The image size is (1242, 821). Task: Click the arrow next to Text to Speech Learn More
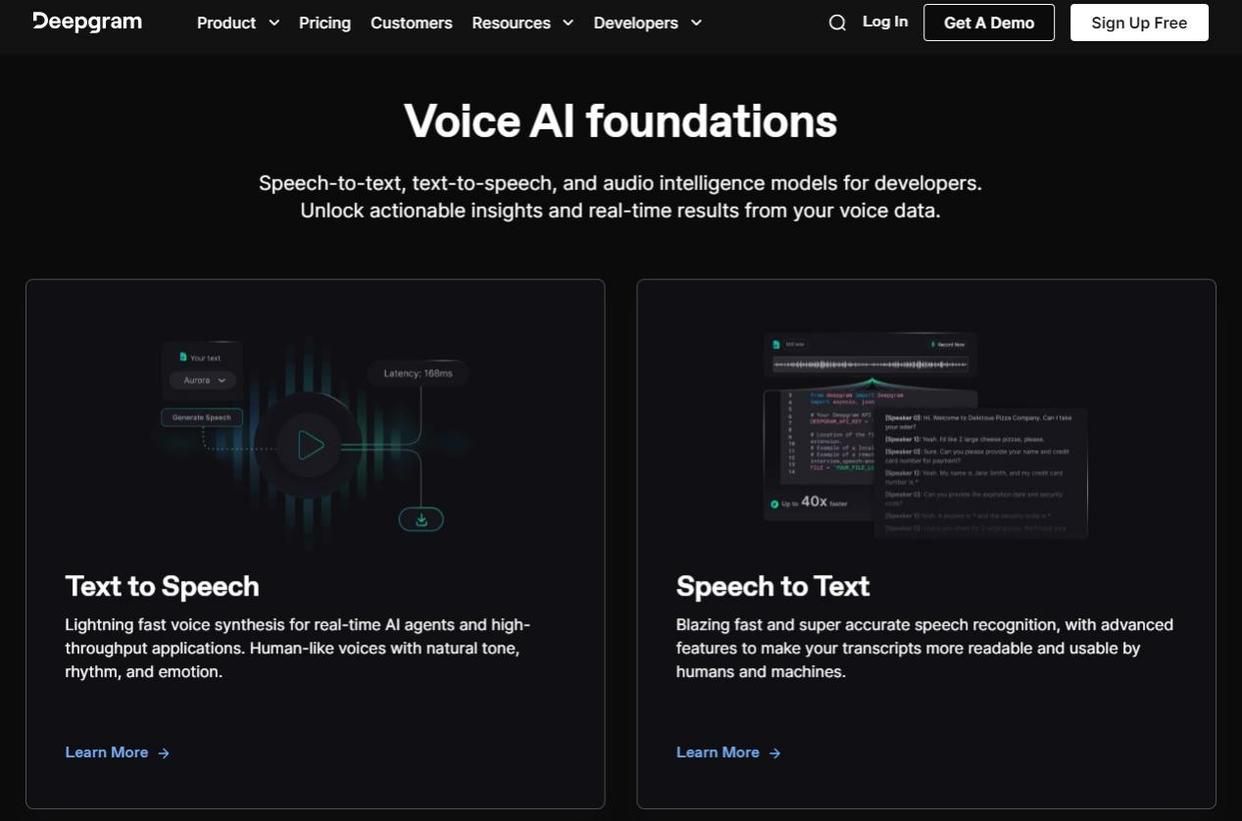164,753
